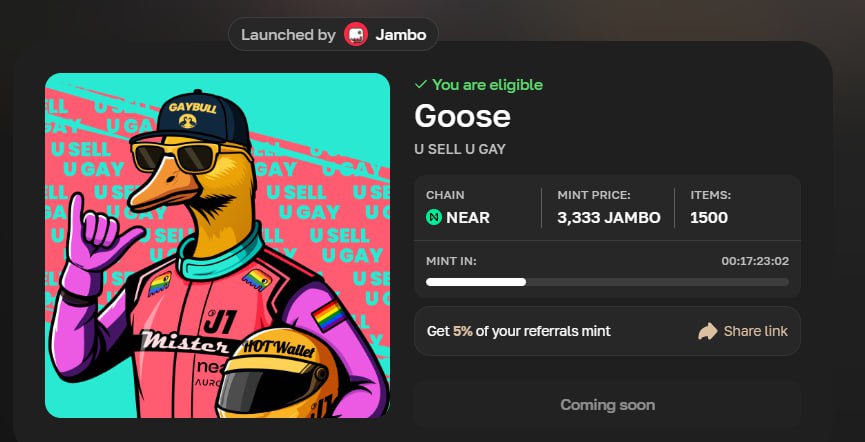Click the U SELL U GAY subtitle
The width and height of the screenshot is (865, 442).
pyautogui.click(x=460, y=149)
